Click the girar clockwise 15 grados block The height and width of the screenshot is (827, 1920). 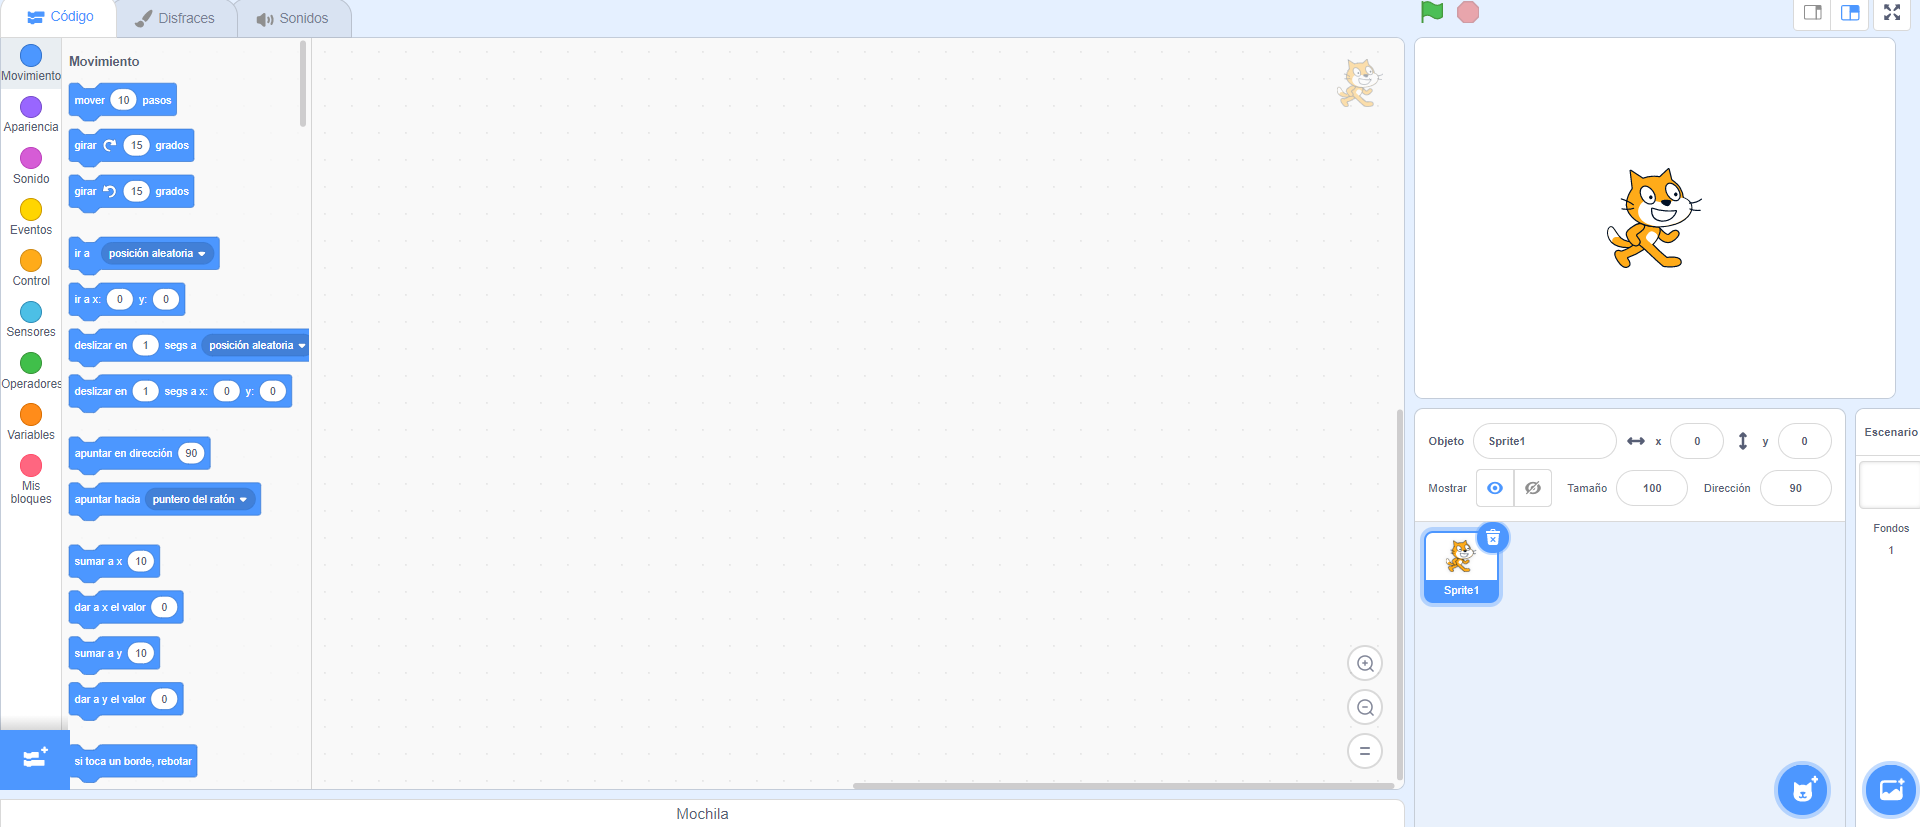(131, 146)
